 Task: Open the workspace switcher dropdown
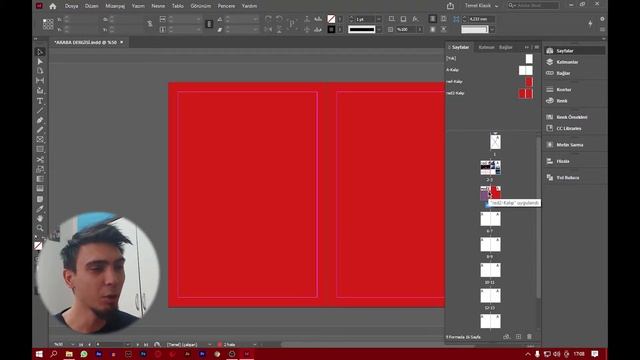481,6
